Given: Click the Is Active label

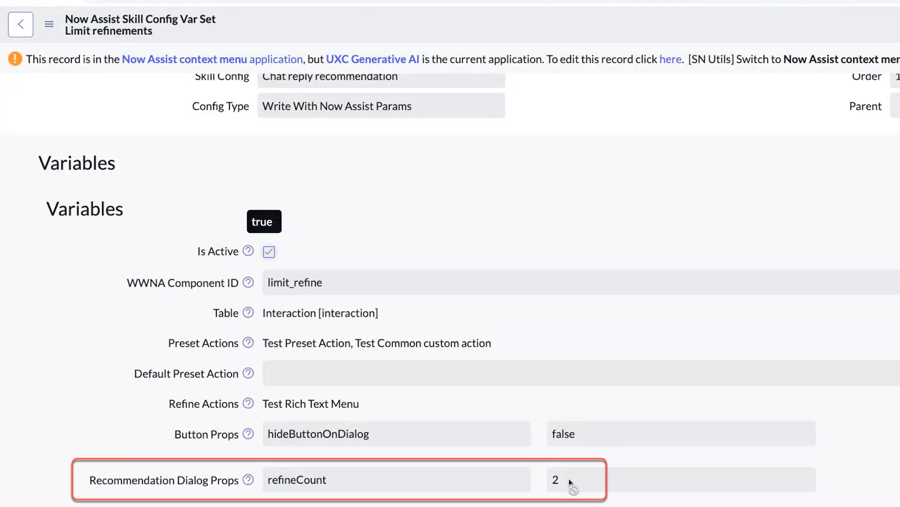Looking at the screenshot, I should click(x=218, y=251).
